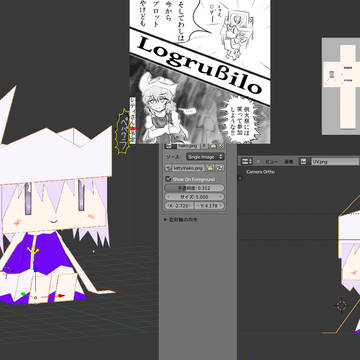Click the unlink X icon on the background image
This screenshot has height=360, width=360.
[x=221, y=146]
